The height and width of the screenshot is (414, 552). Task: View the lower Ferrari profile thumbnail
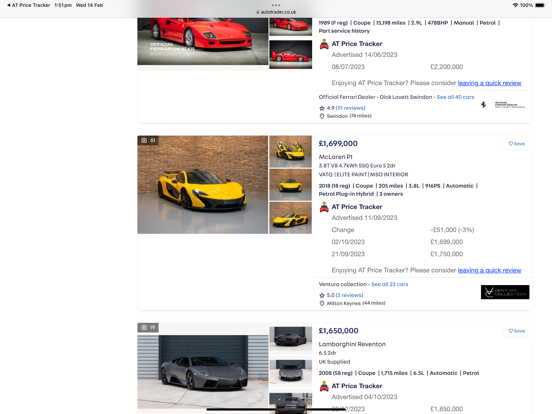[290, 55]
